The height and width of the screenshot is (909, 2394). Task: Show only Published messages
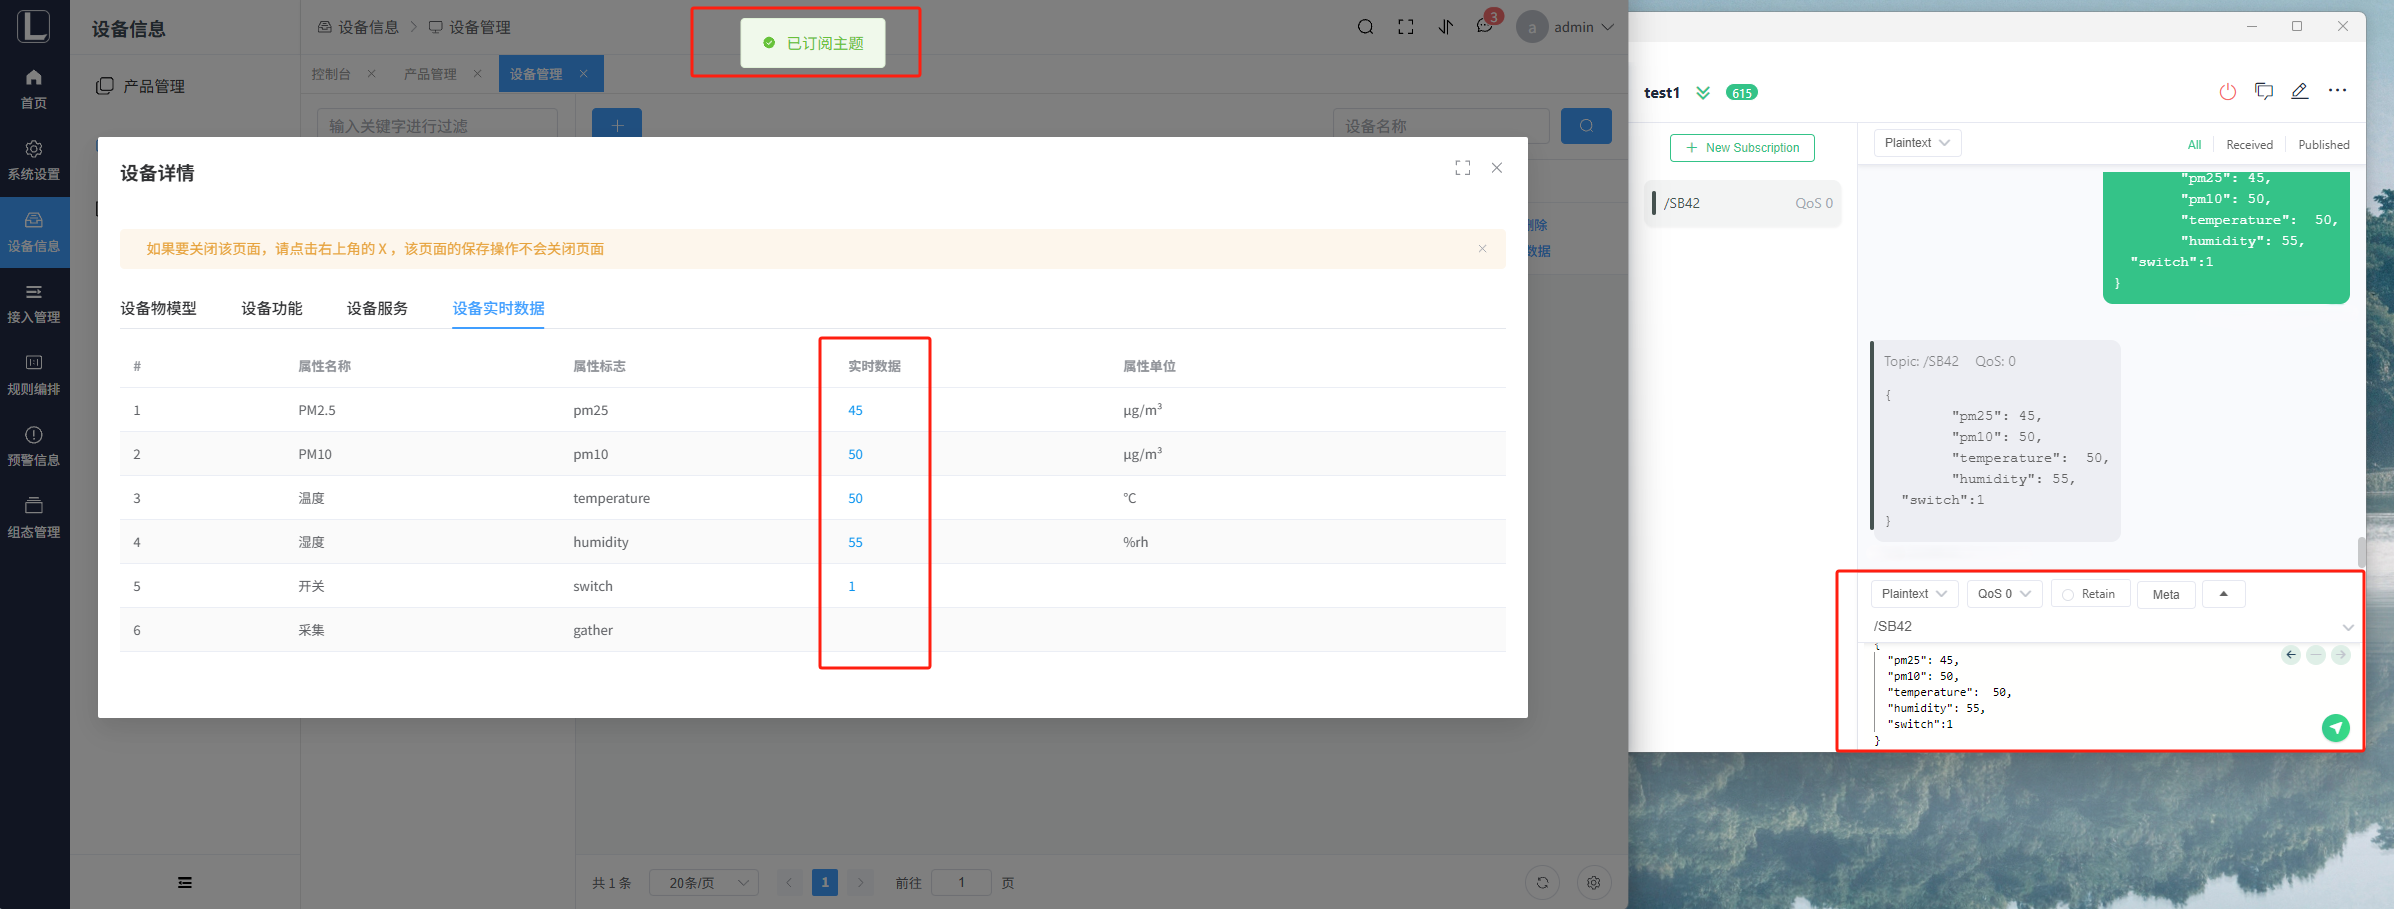[2323, 145]
